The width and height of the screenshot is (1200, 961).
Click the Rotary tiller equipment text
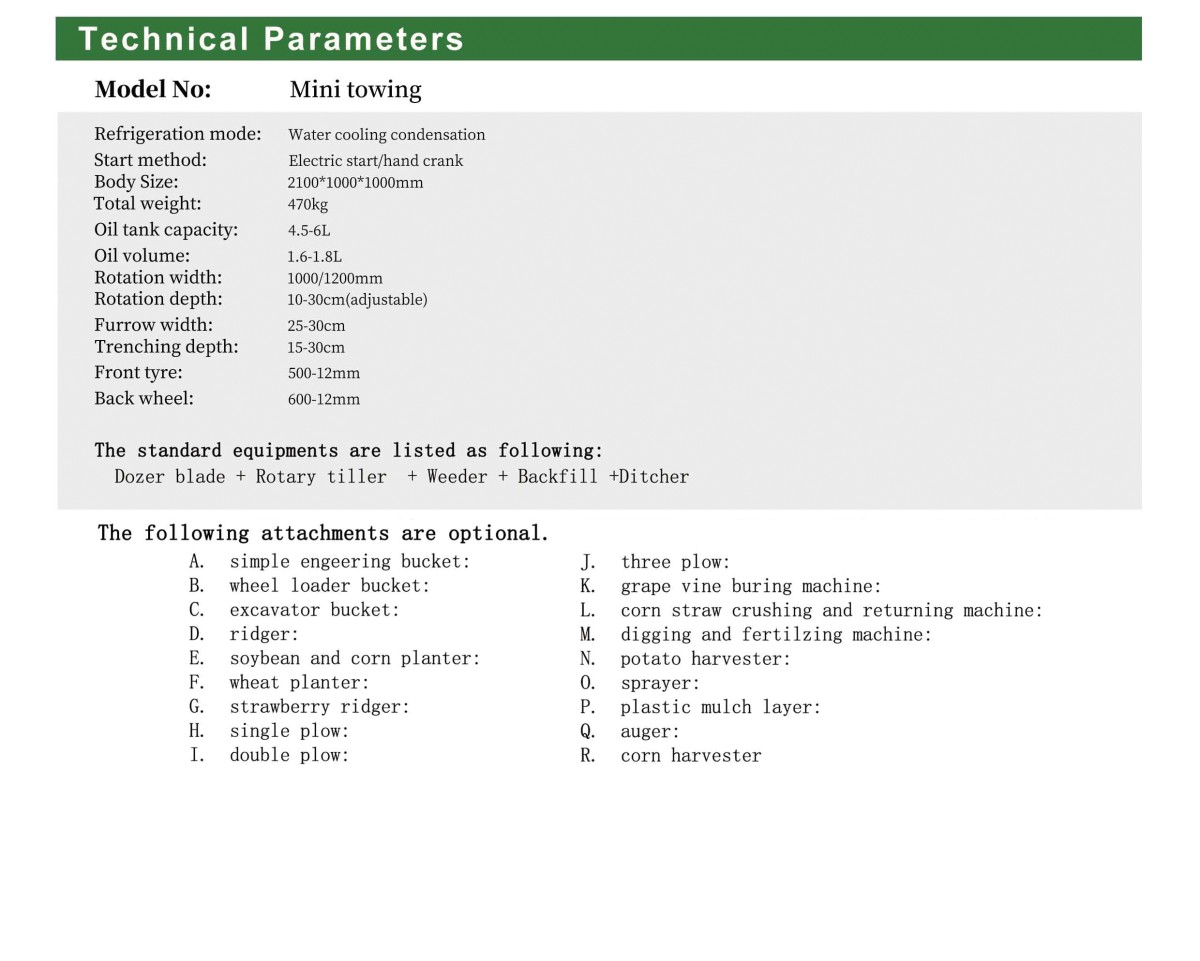(x=321, y=477)
